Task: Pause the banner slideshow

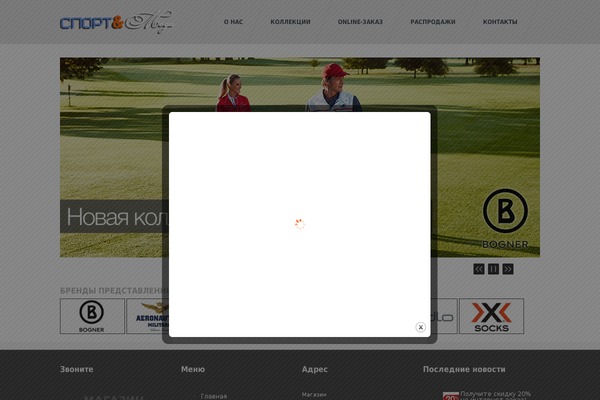Action: pos(493,269)
